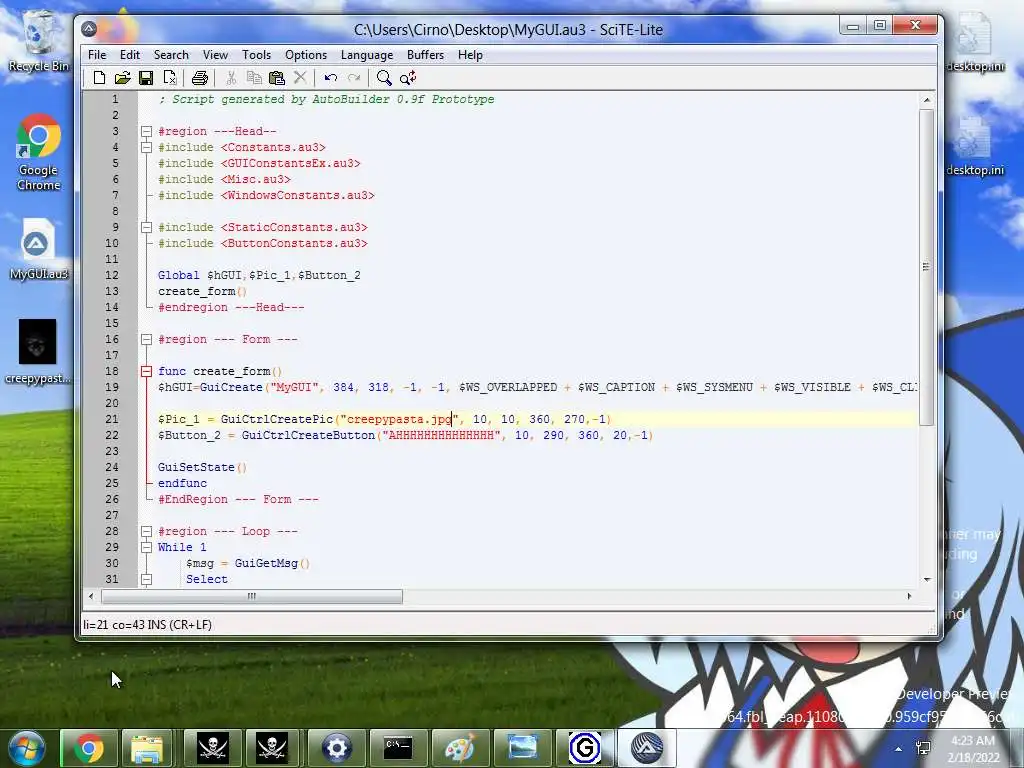Click the line 21 number in margin

click(112, 419)
